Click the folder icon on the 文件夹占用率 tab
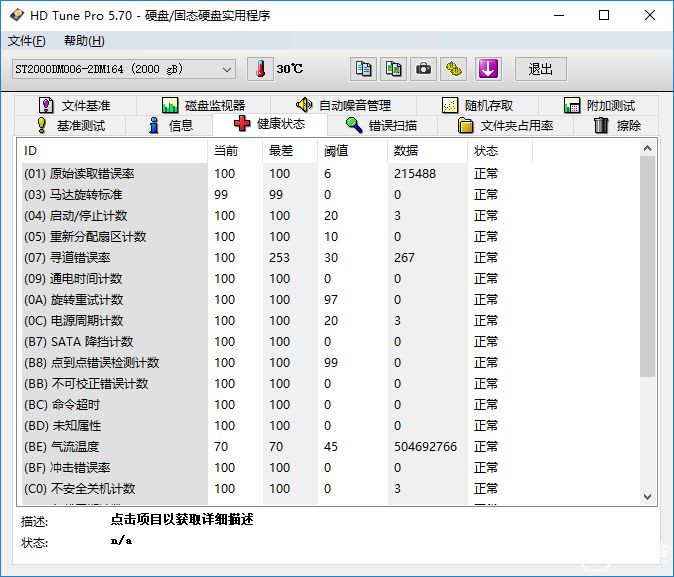674x577 pixels. click(466, 126)
